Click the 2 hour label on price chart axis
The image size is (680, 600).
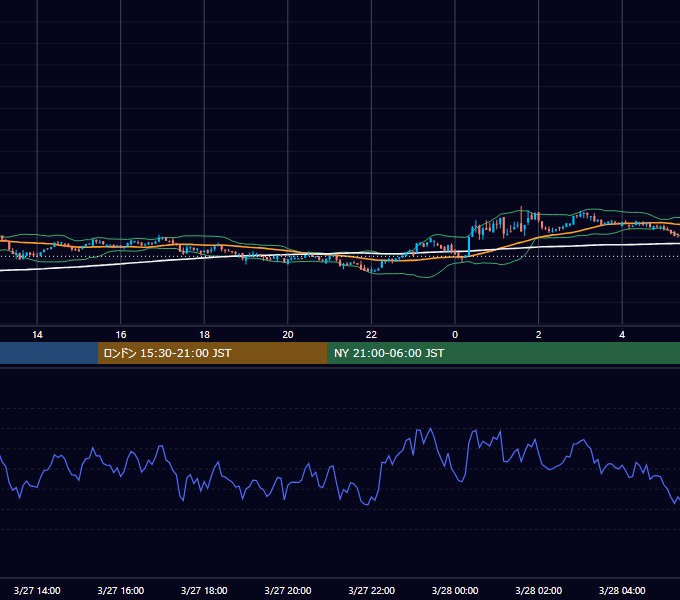coord(539,335)
